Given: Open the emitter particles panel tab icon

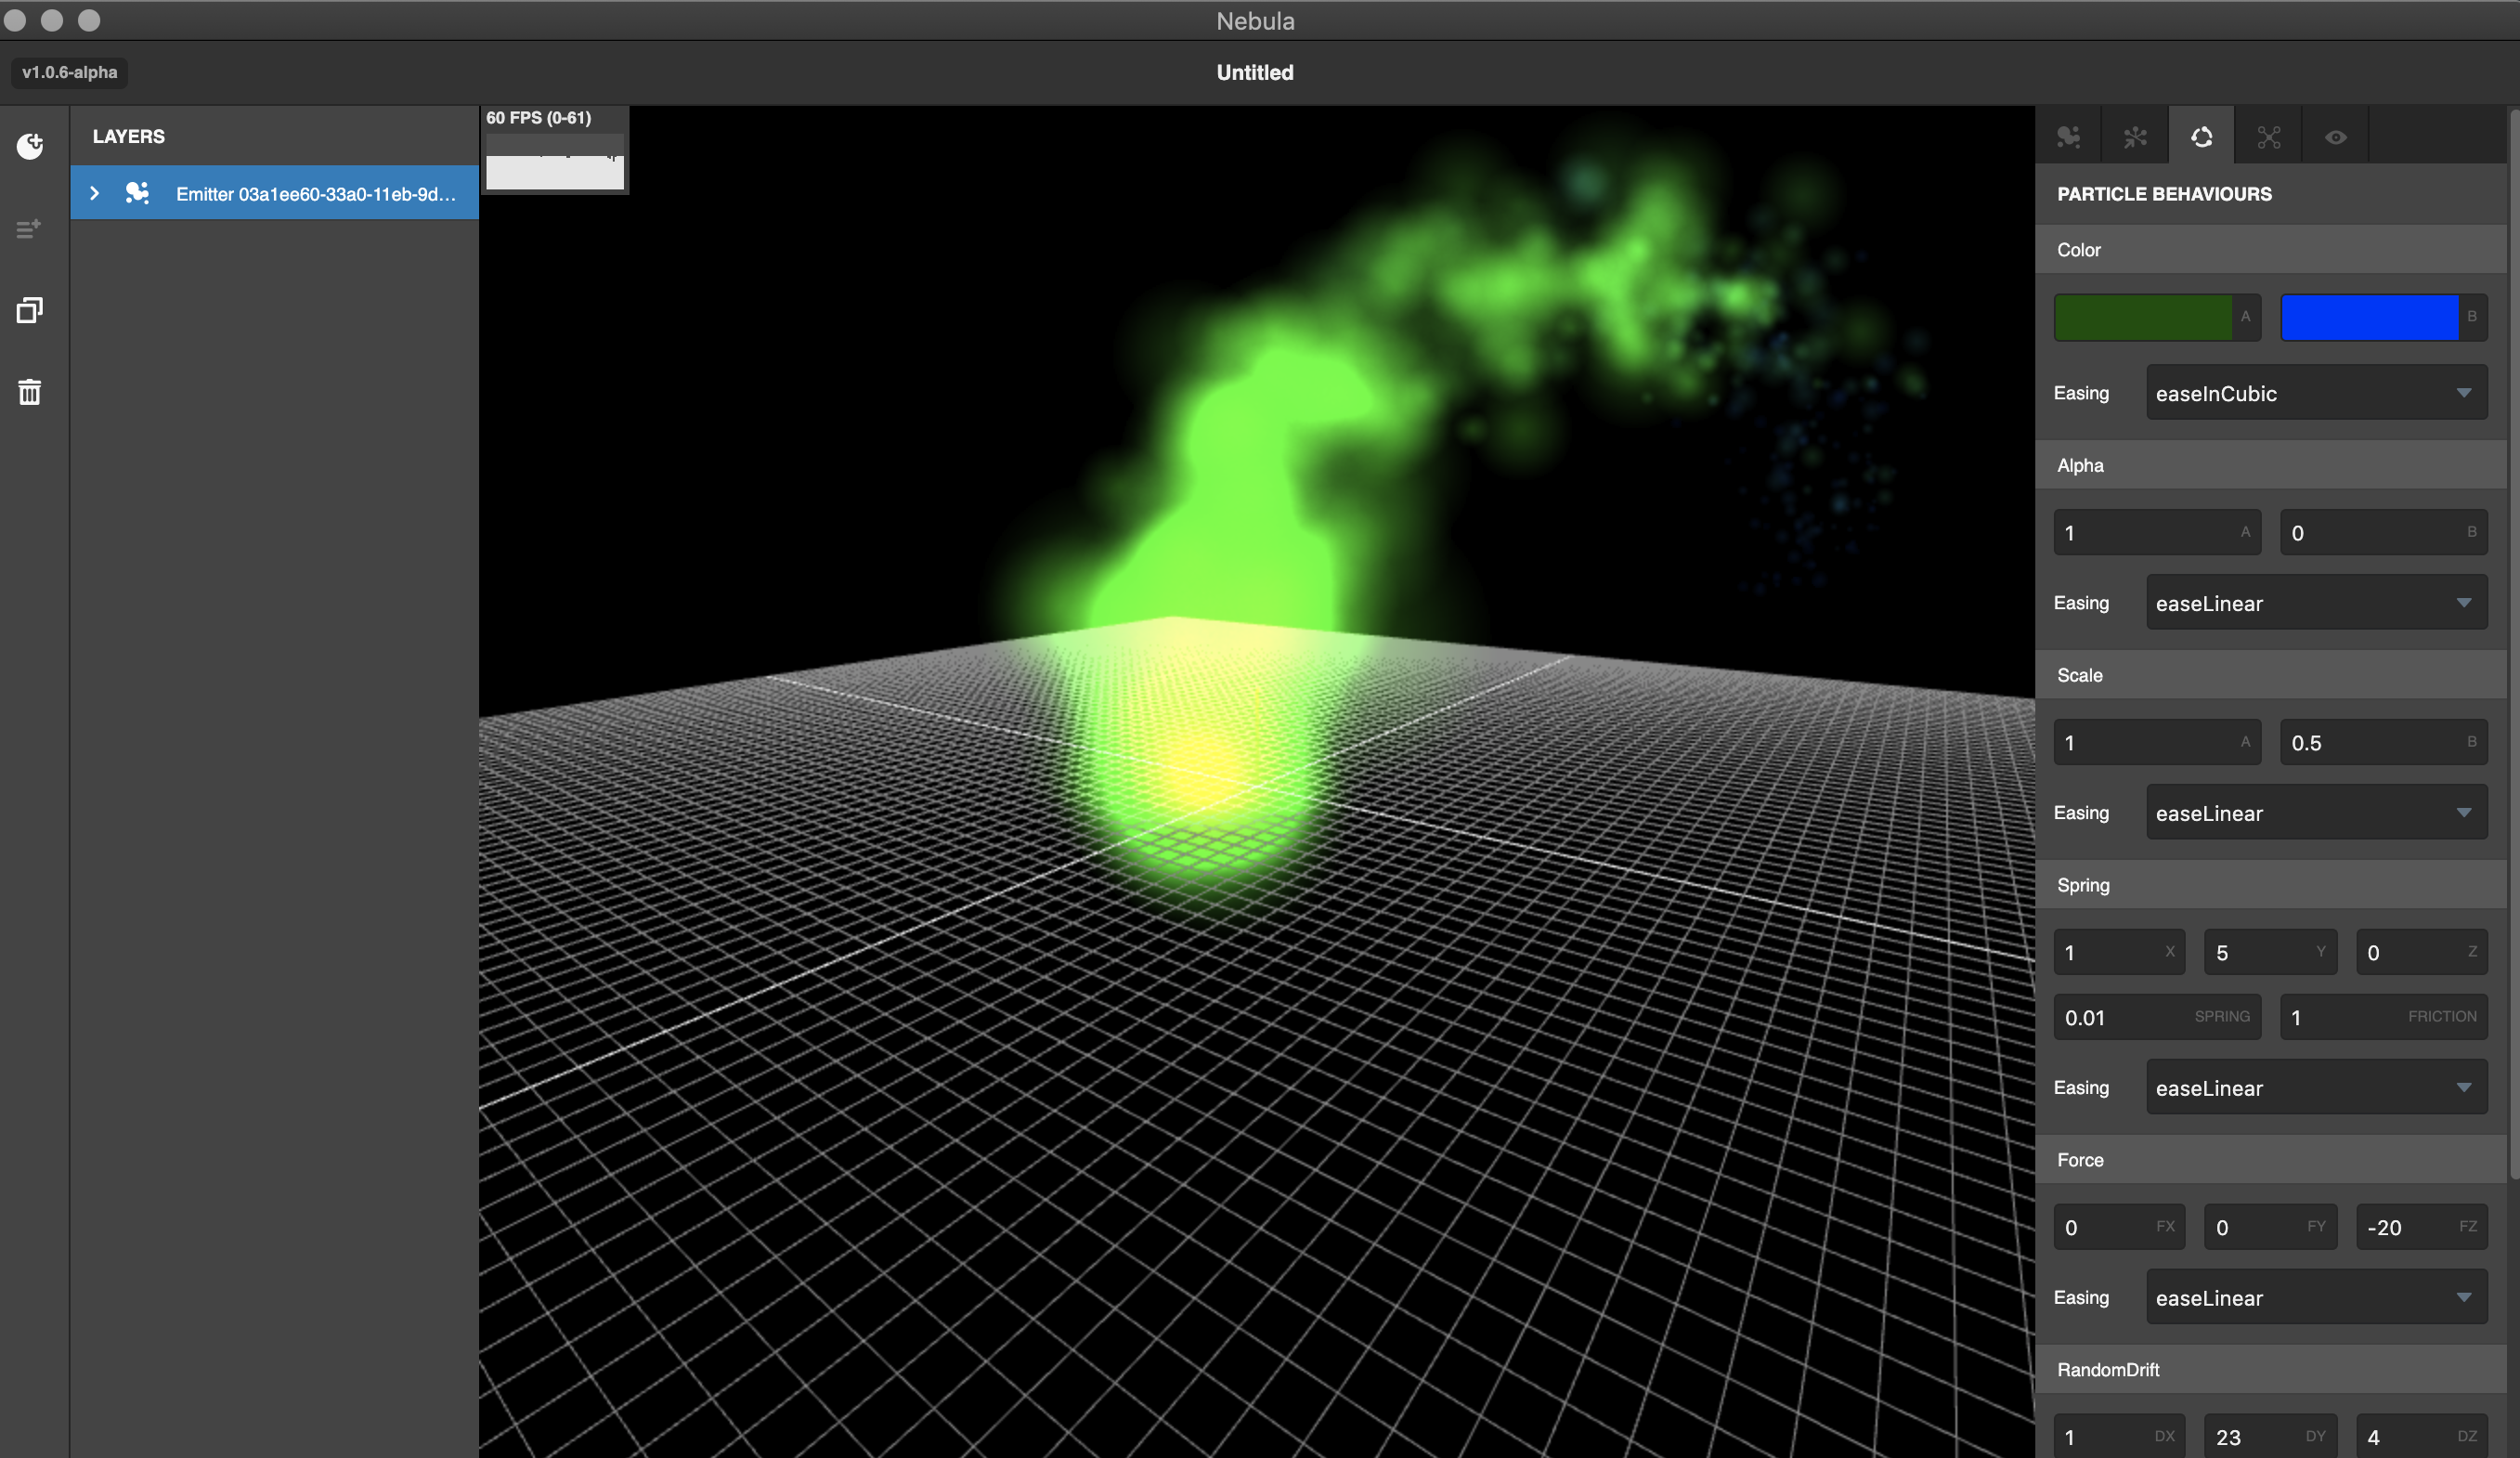Looking at the screenshot, I should click(2068, 137).
